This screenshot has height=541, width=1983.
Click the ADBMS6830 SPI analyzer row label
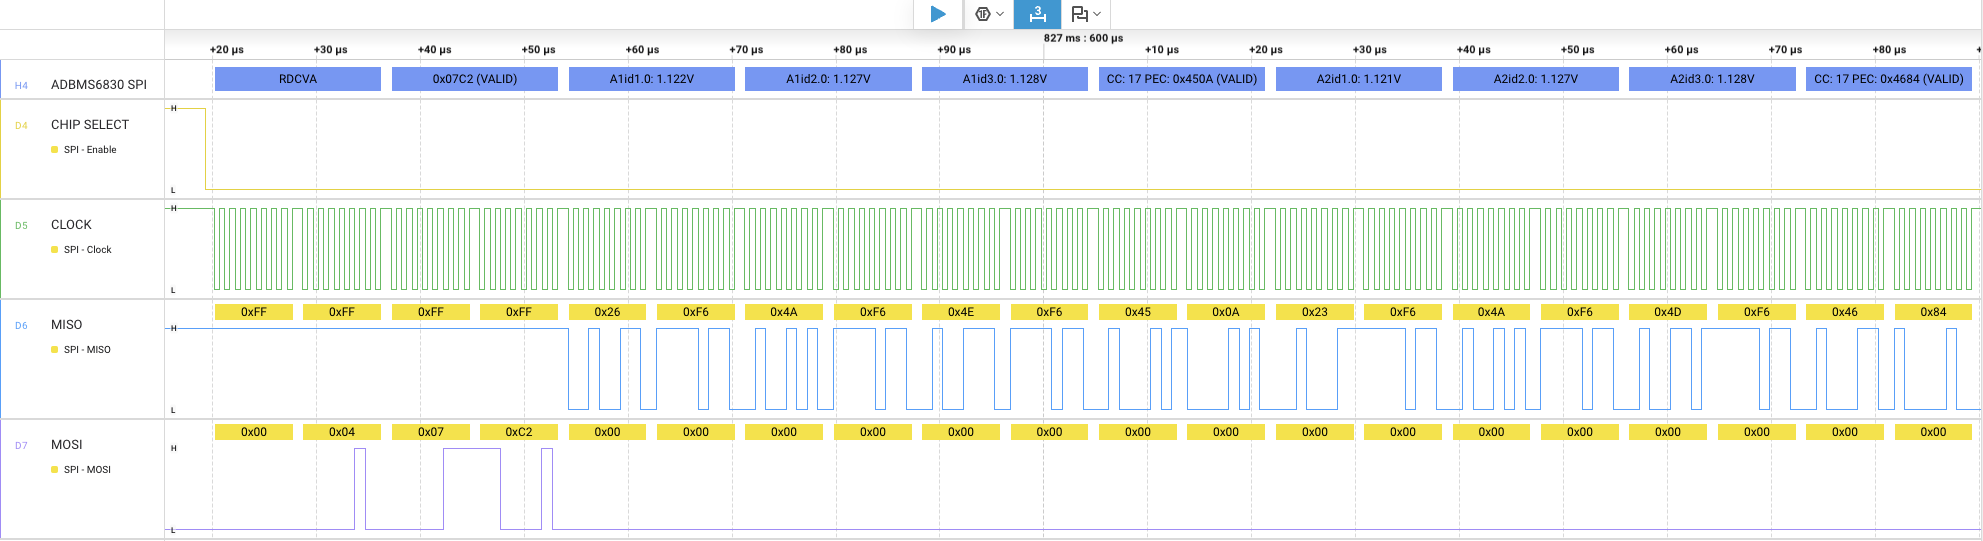point(99,85)
